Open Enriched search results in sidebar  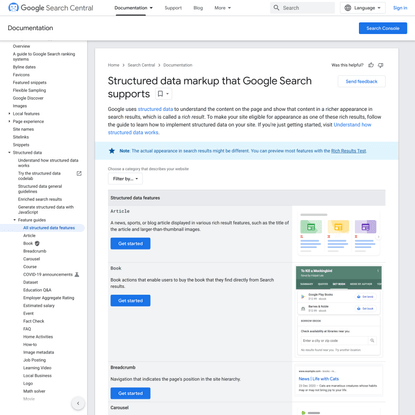pos(40,199)
